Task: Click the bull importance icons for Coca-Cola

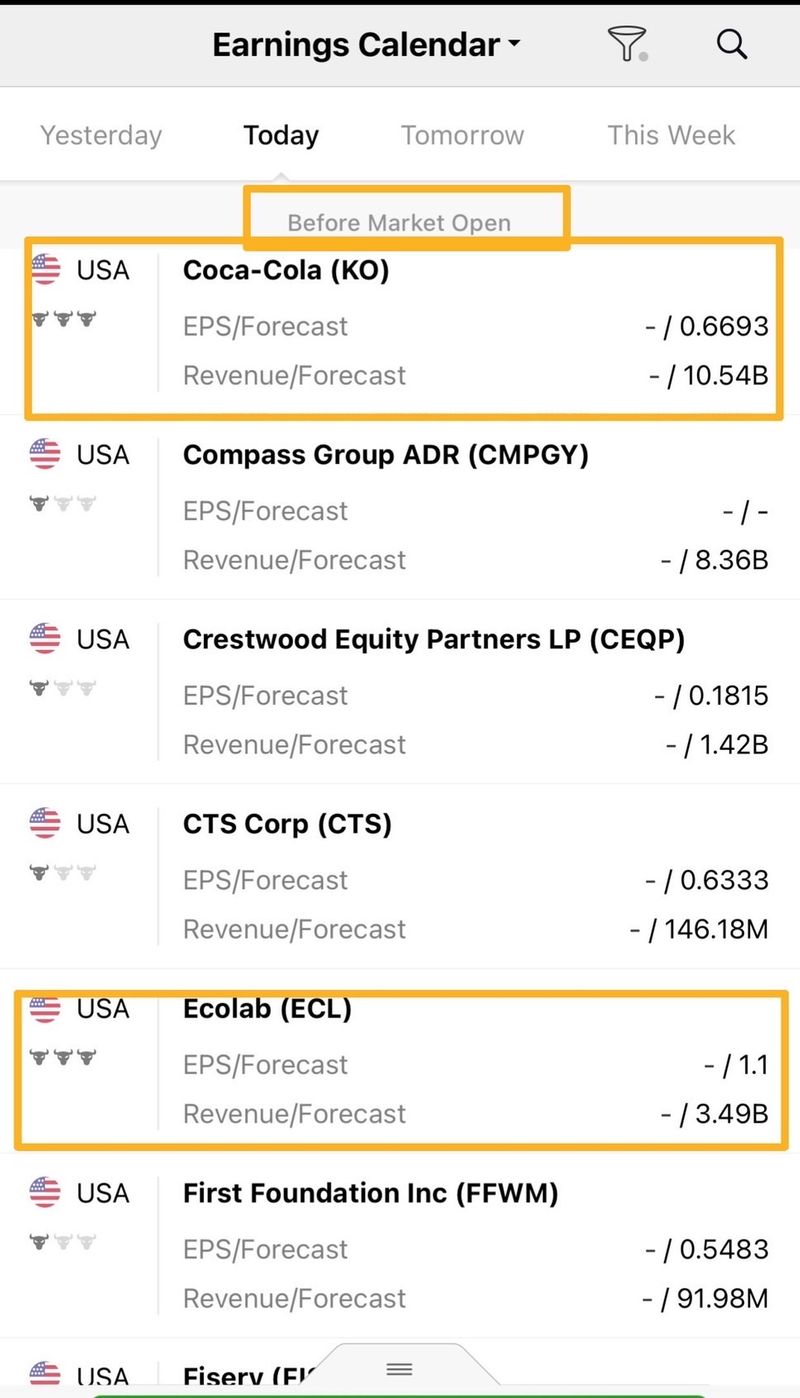Action: [63, 319]
